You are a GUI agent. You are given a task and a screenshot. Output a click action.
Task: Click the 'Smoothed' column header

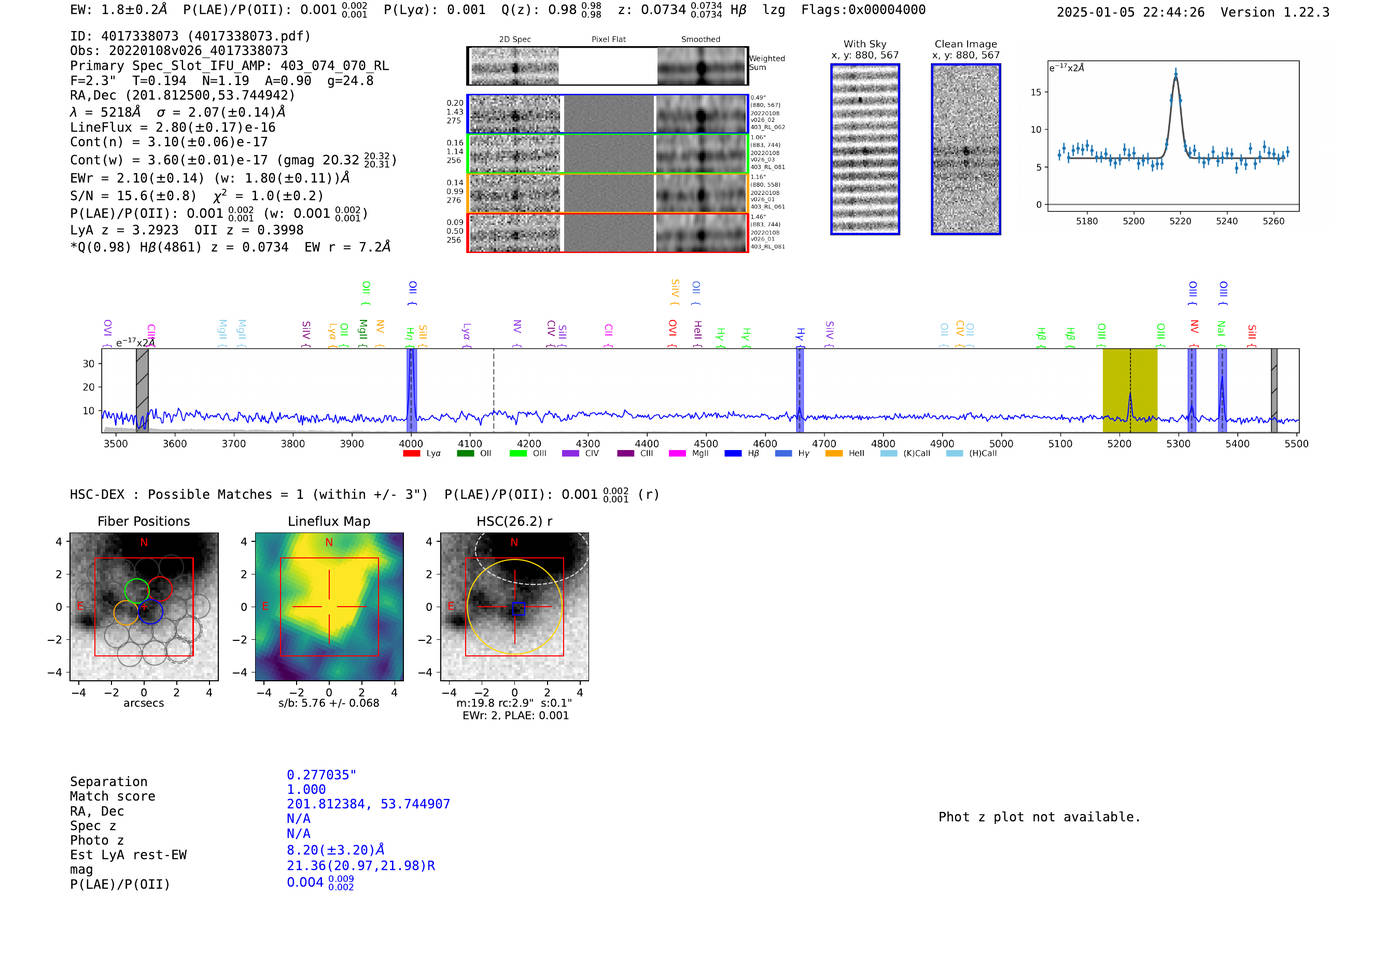click(700, 40)
